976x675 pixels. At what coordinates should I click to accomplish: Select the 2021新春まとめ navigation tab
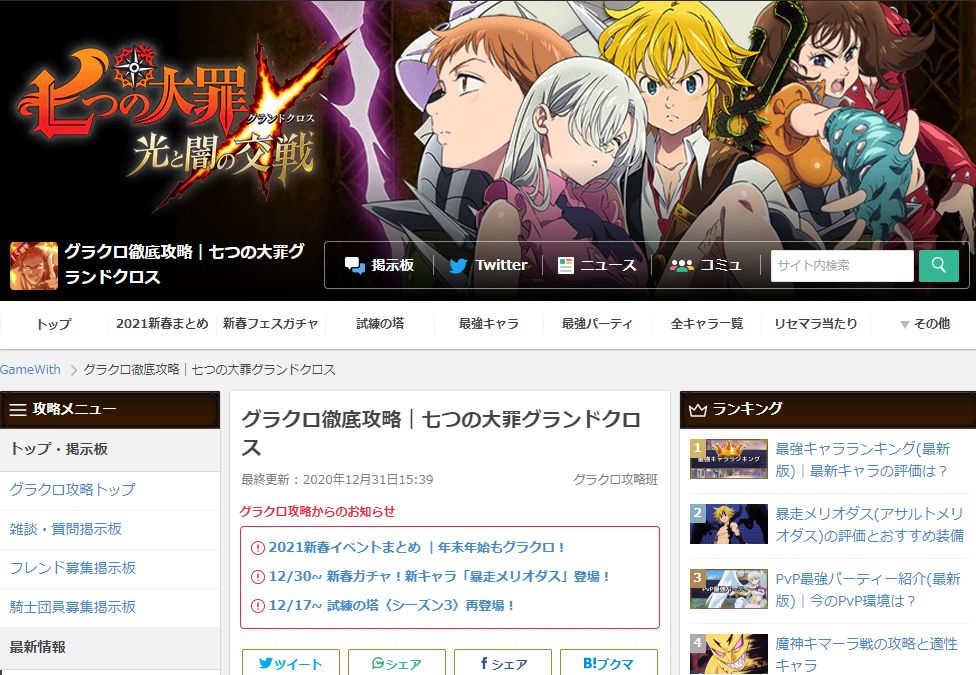[162, 324]
